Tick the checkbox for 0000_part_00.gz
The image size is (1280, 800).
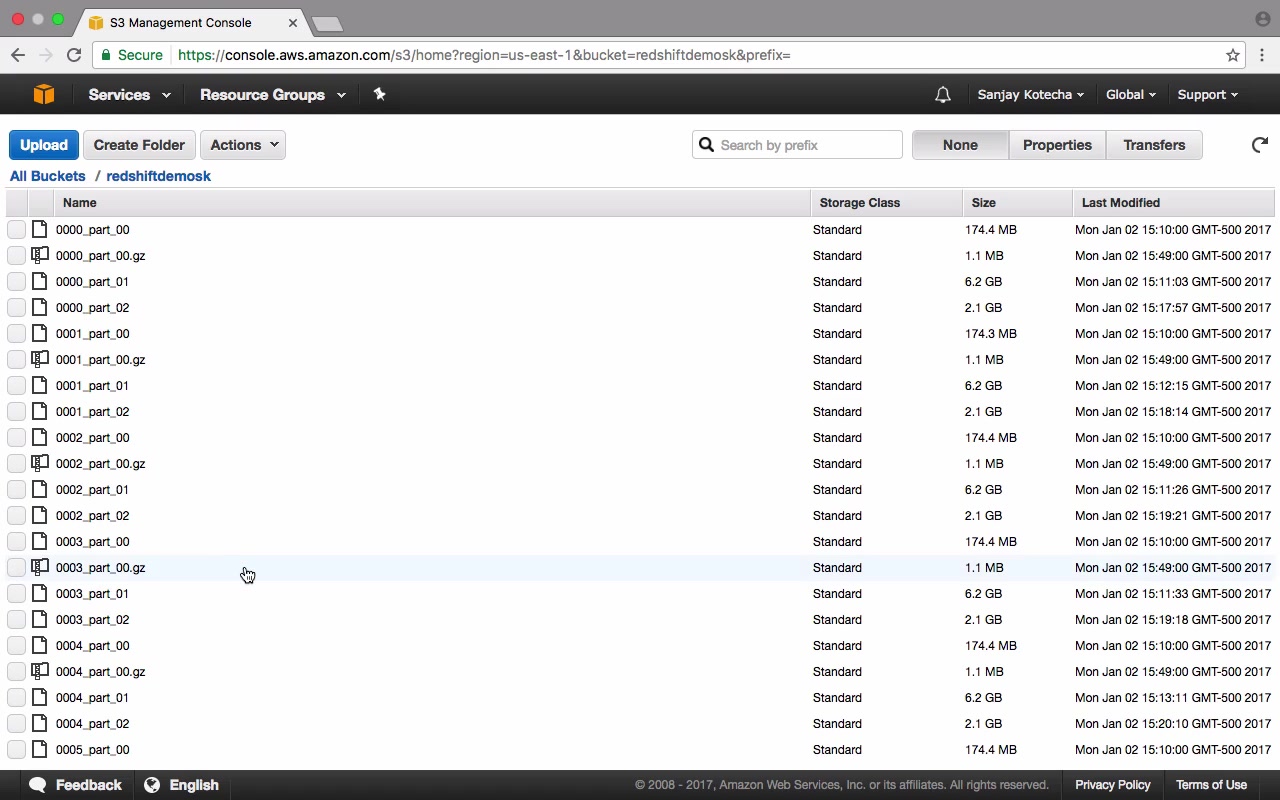pyautogui.click(x=16, y=255)
